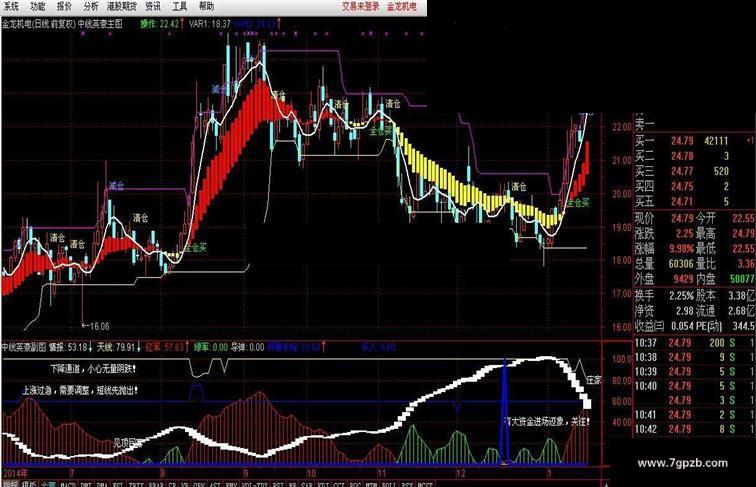Viewport: 756px width, 487px height.
Task: Select the 中线英豪副图 sub-chart title
Action: pyautogui.click(x=24, y=347)
